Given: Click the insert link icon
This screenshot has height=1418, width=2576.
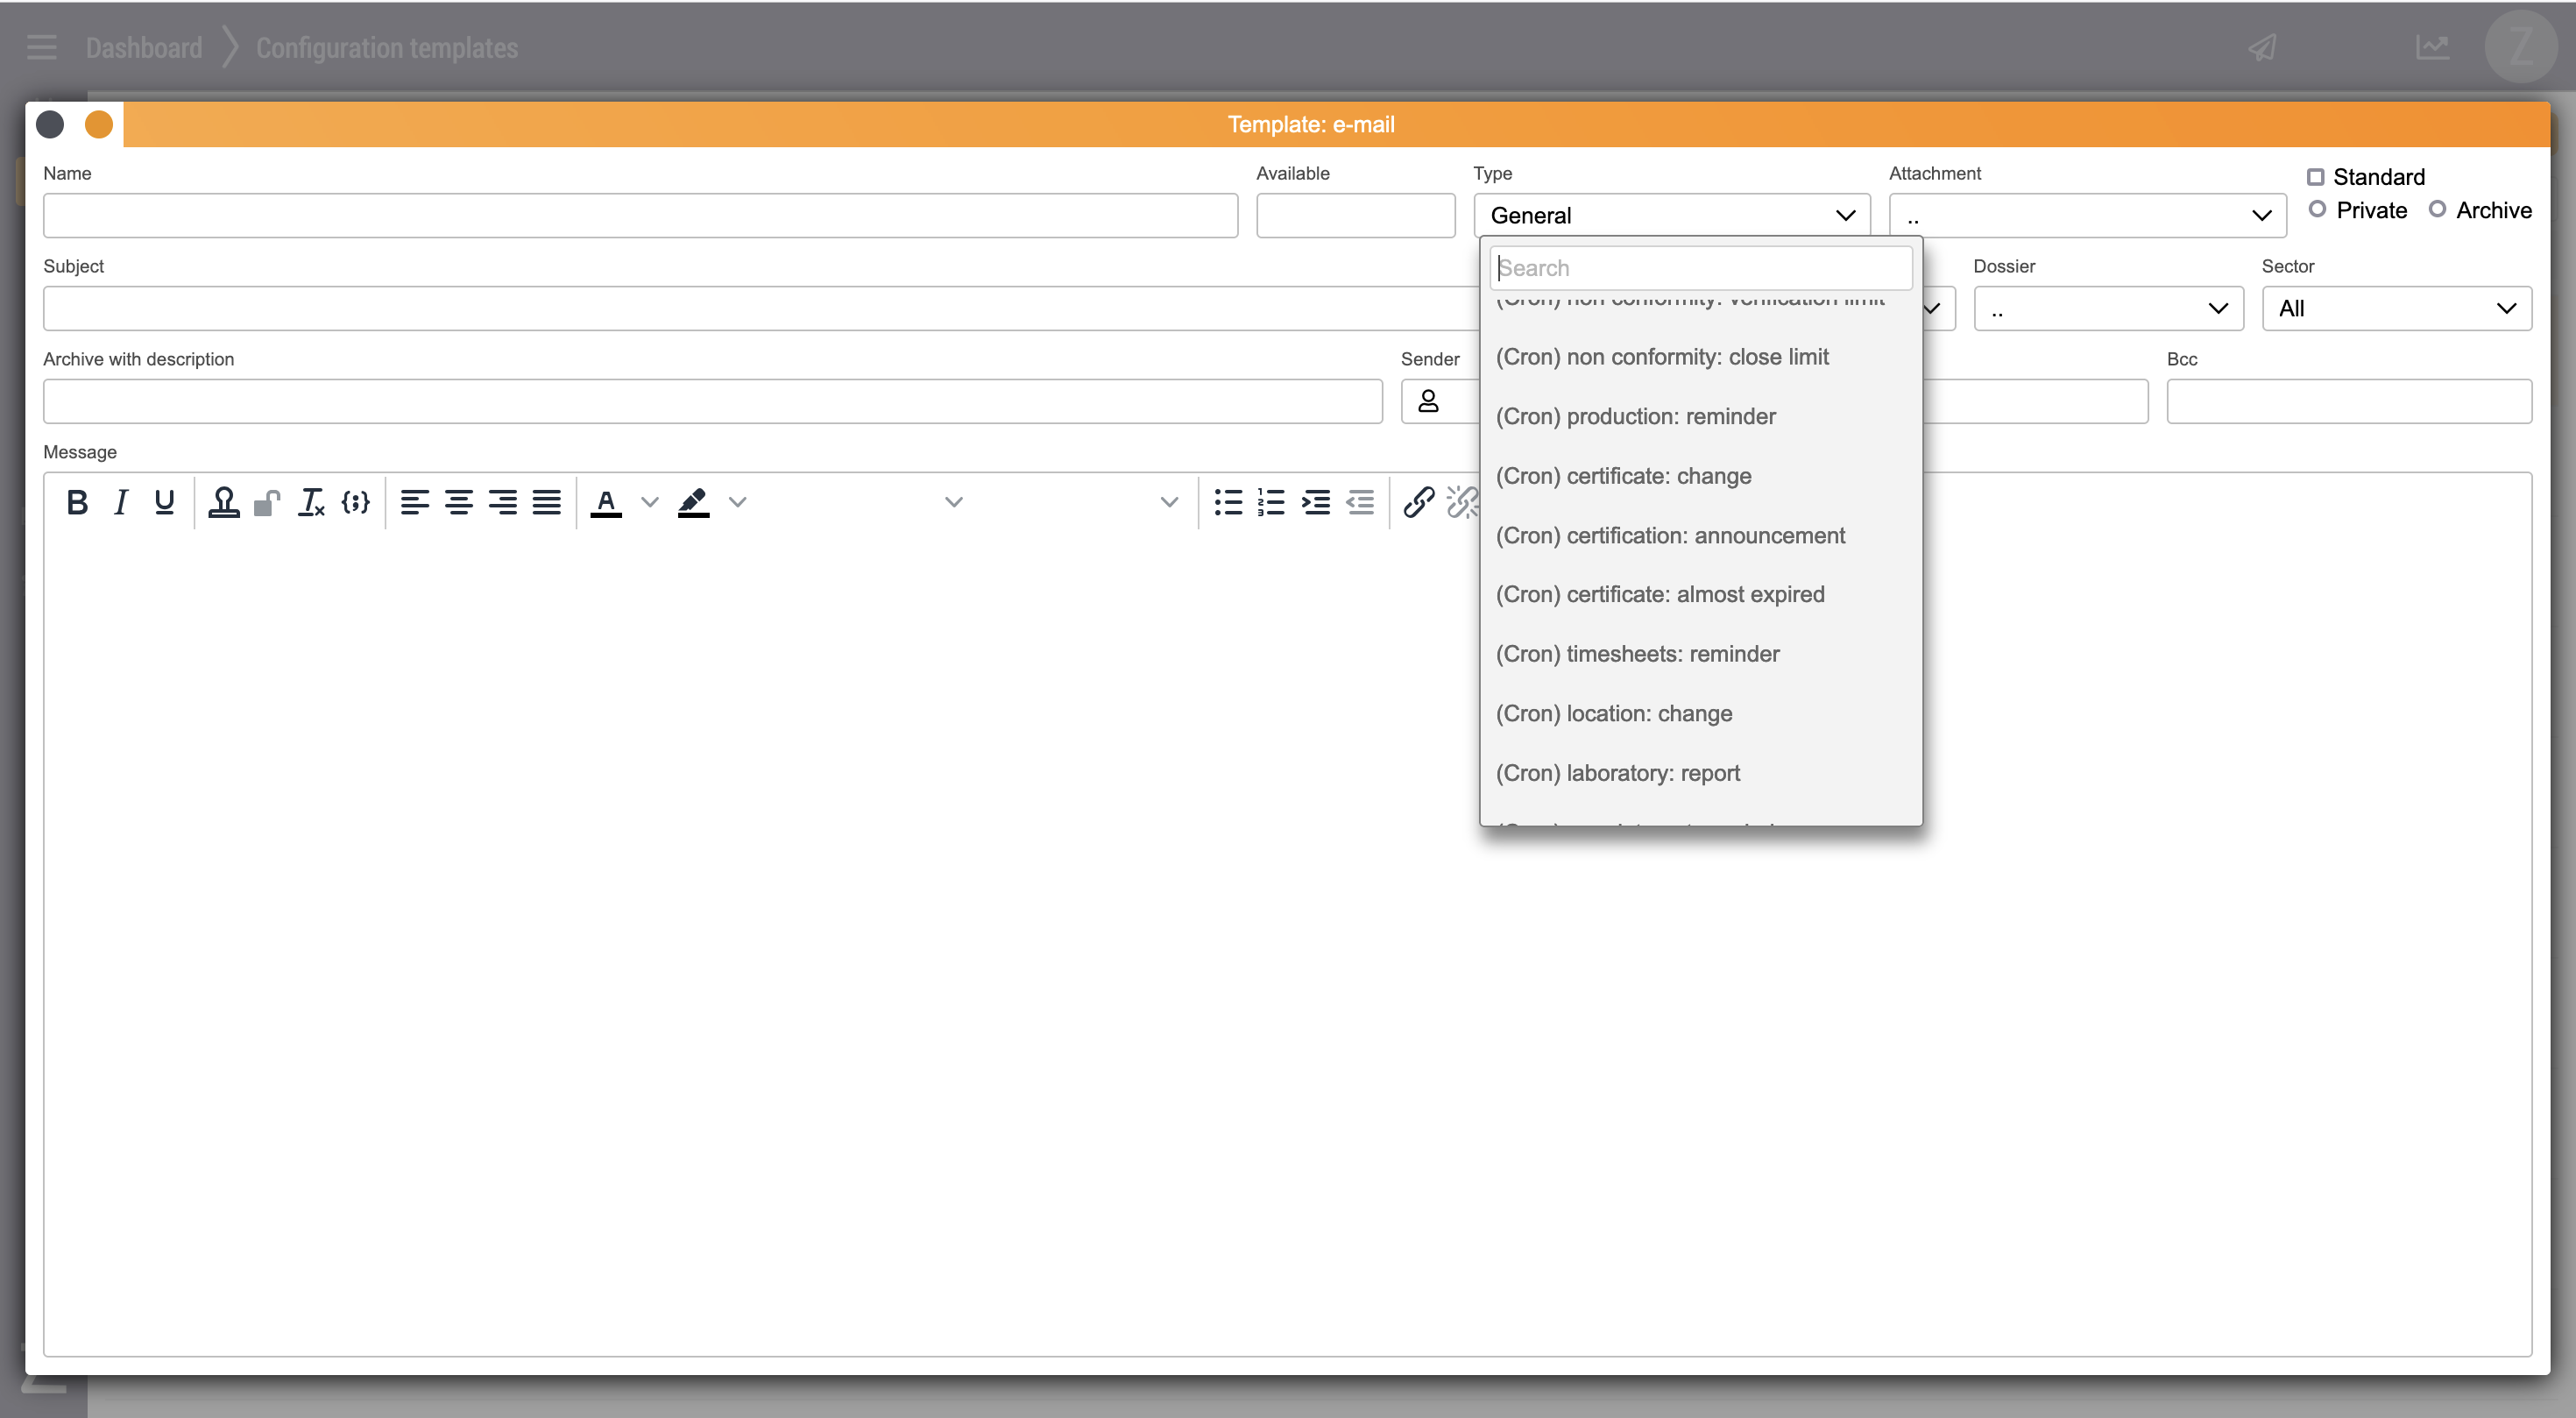Looking at the screenshot, I should [1418, 502].
